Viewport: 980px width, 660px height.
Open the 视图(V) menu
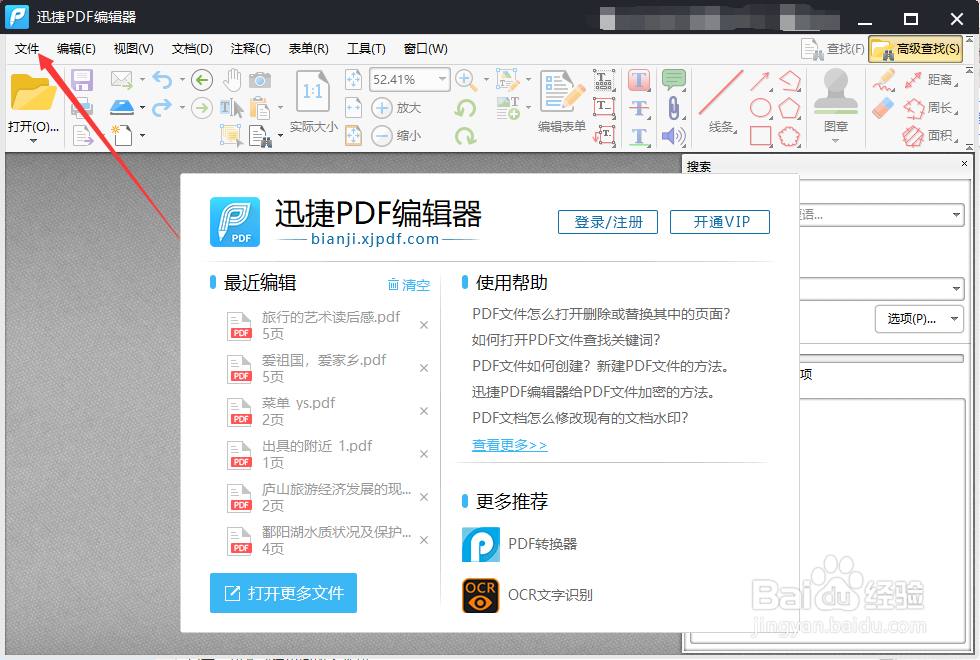(x=134, y=49)
